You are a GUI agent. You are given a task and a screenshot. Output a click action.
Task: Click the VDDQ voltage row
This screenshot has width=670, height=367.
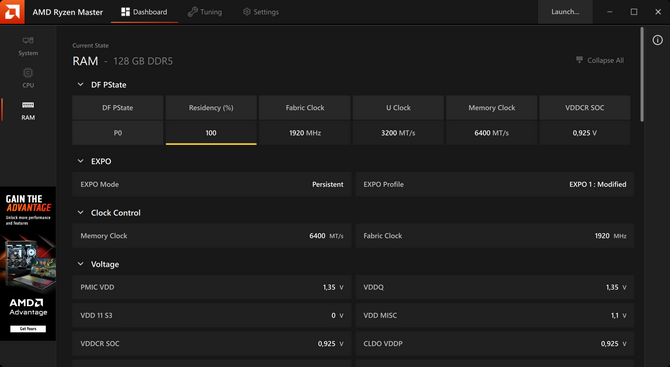click(x=495, y=287)
